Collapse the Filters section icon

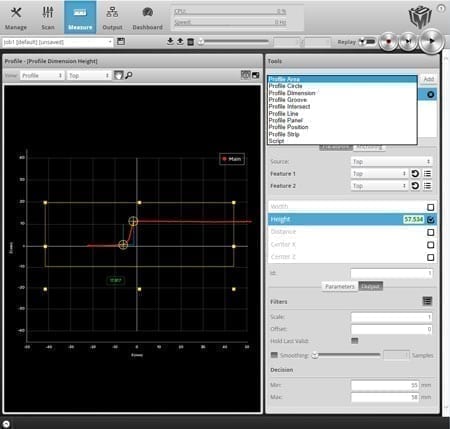point(427,301)
